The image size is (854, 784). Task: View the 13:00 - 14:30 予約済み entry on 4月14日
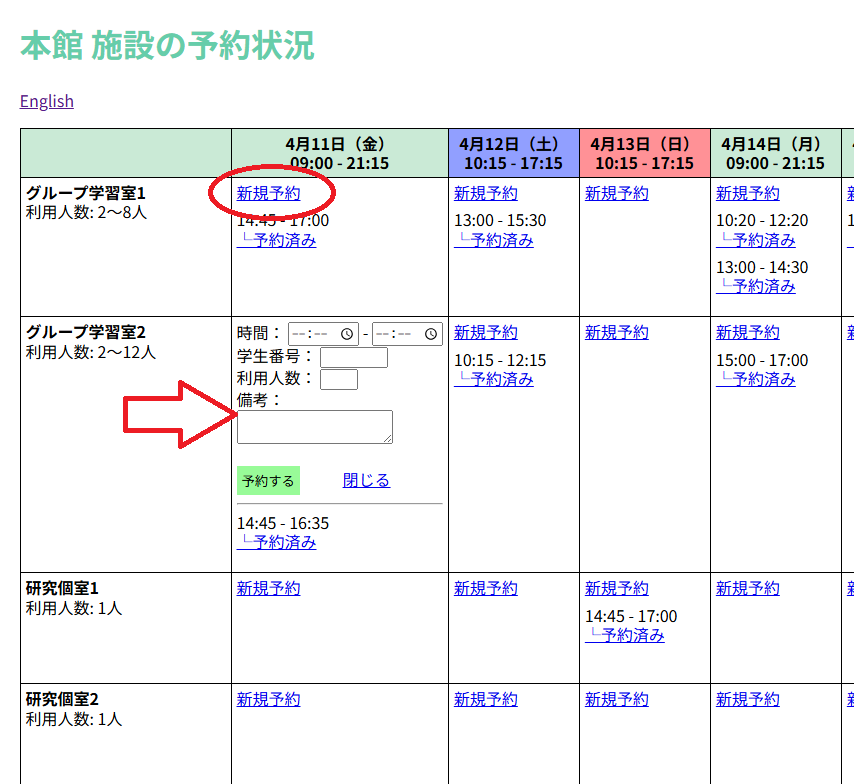pyautogui.click(x=756, y=287)
